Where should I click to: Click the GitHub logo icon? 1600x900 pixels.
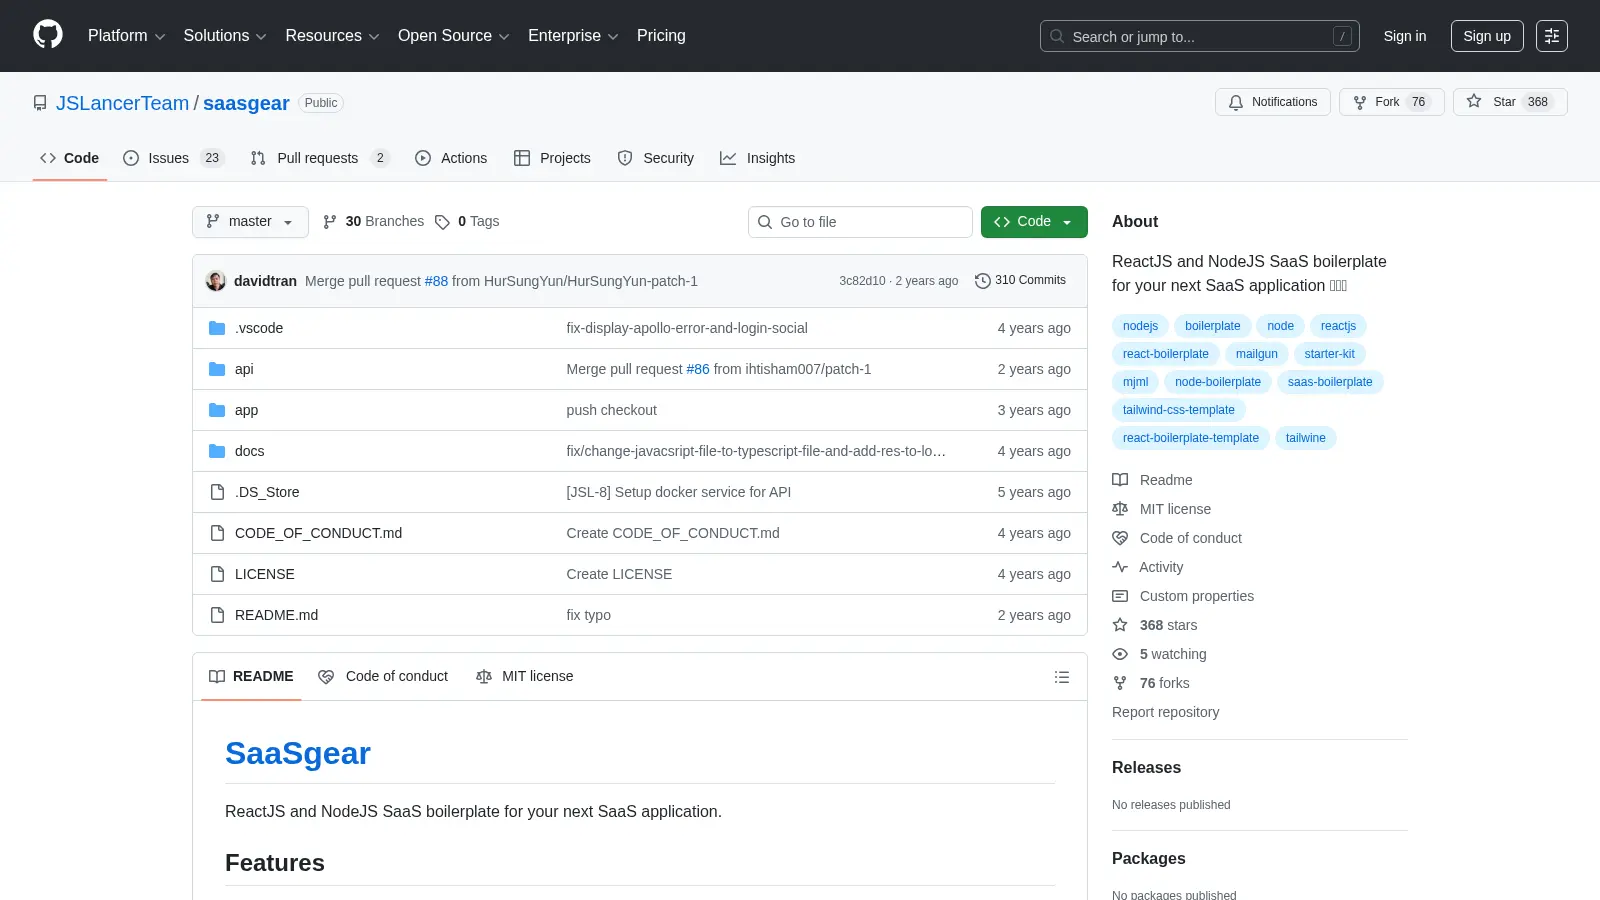click(x=48, y=35)
